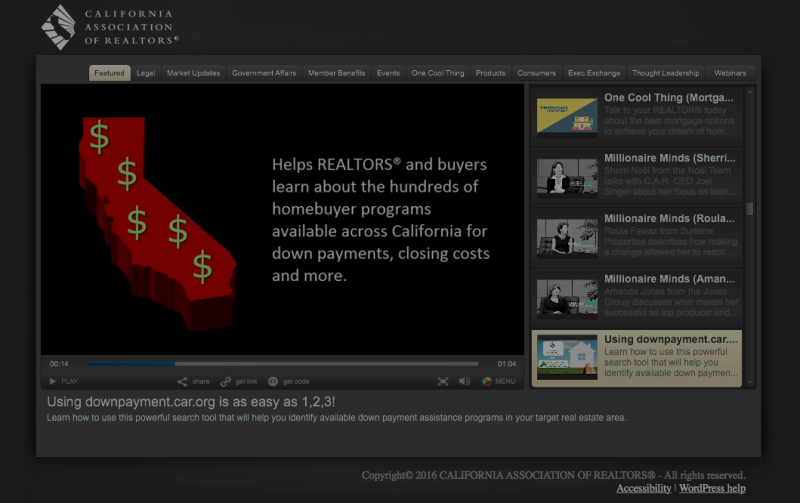Mute audio with the speaker icon
Screen dimensions: 800x503
click(464, 382)
